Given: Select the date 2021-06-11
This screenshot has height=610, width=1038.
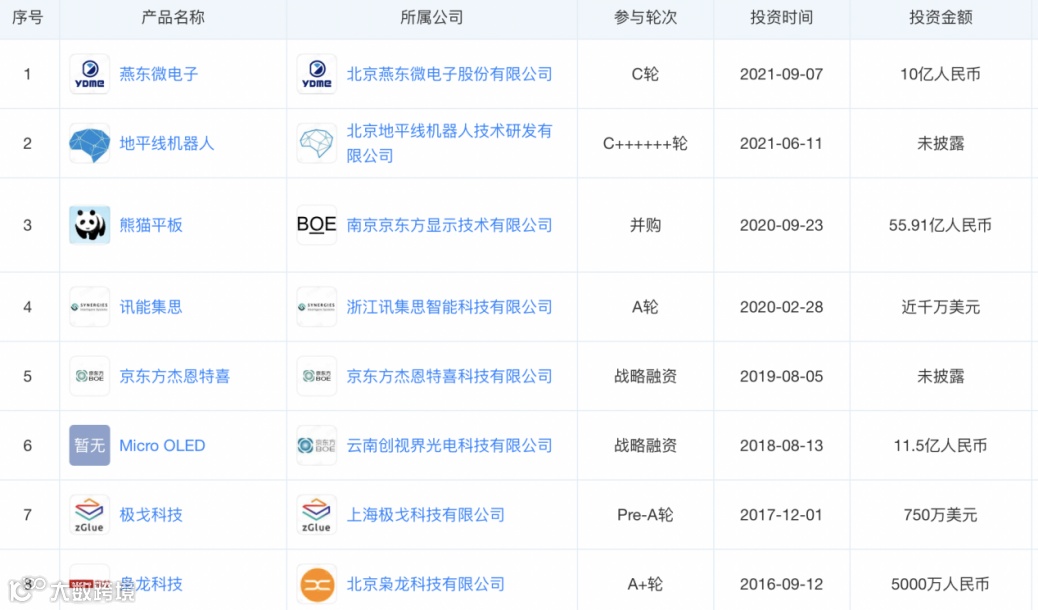Looking at the screenshot, I should click(782, 143).
